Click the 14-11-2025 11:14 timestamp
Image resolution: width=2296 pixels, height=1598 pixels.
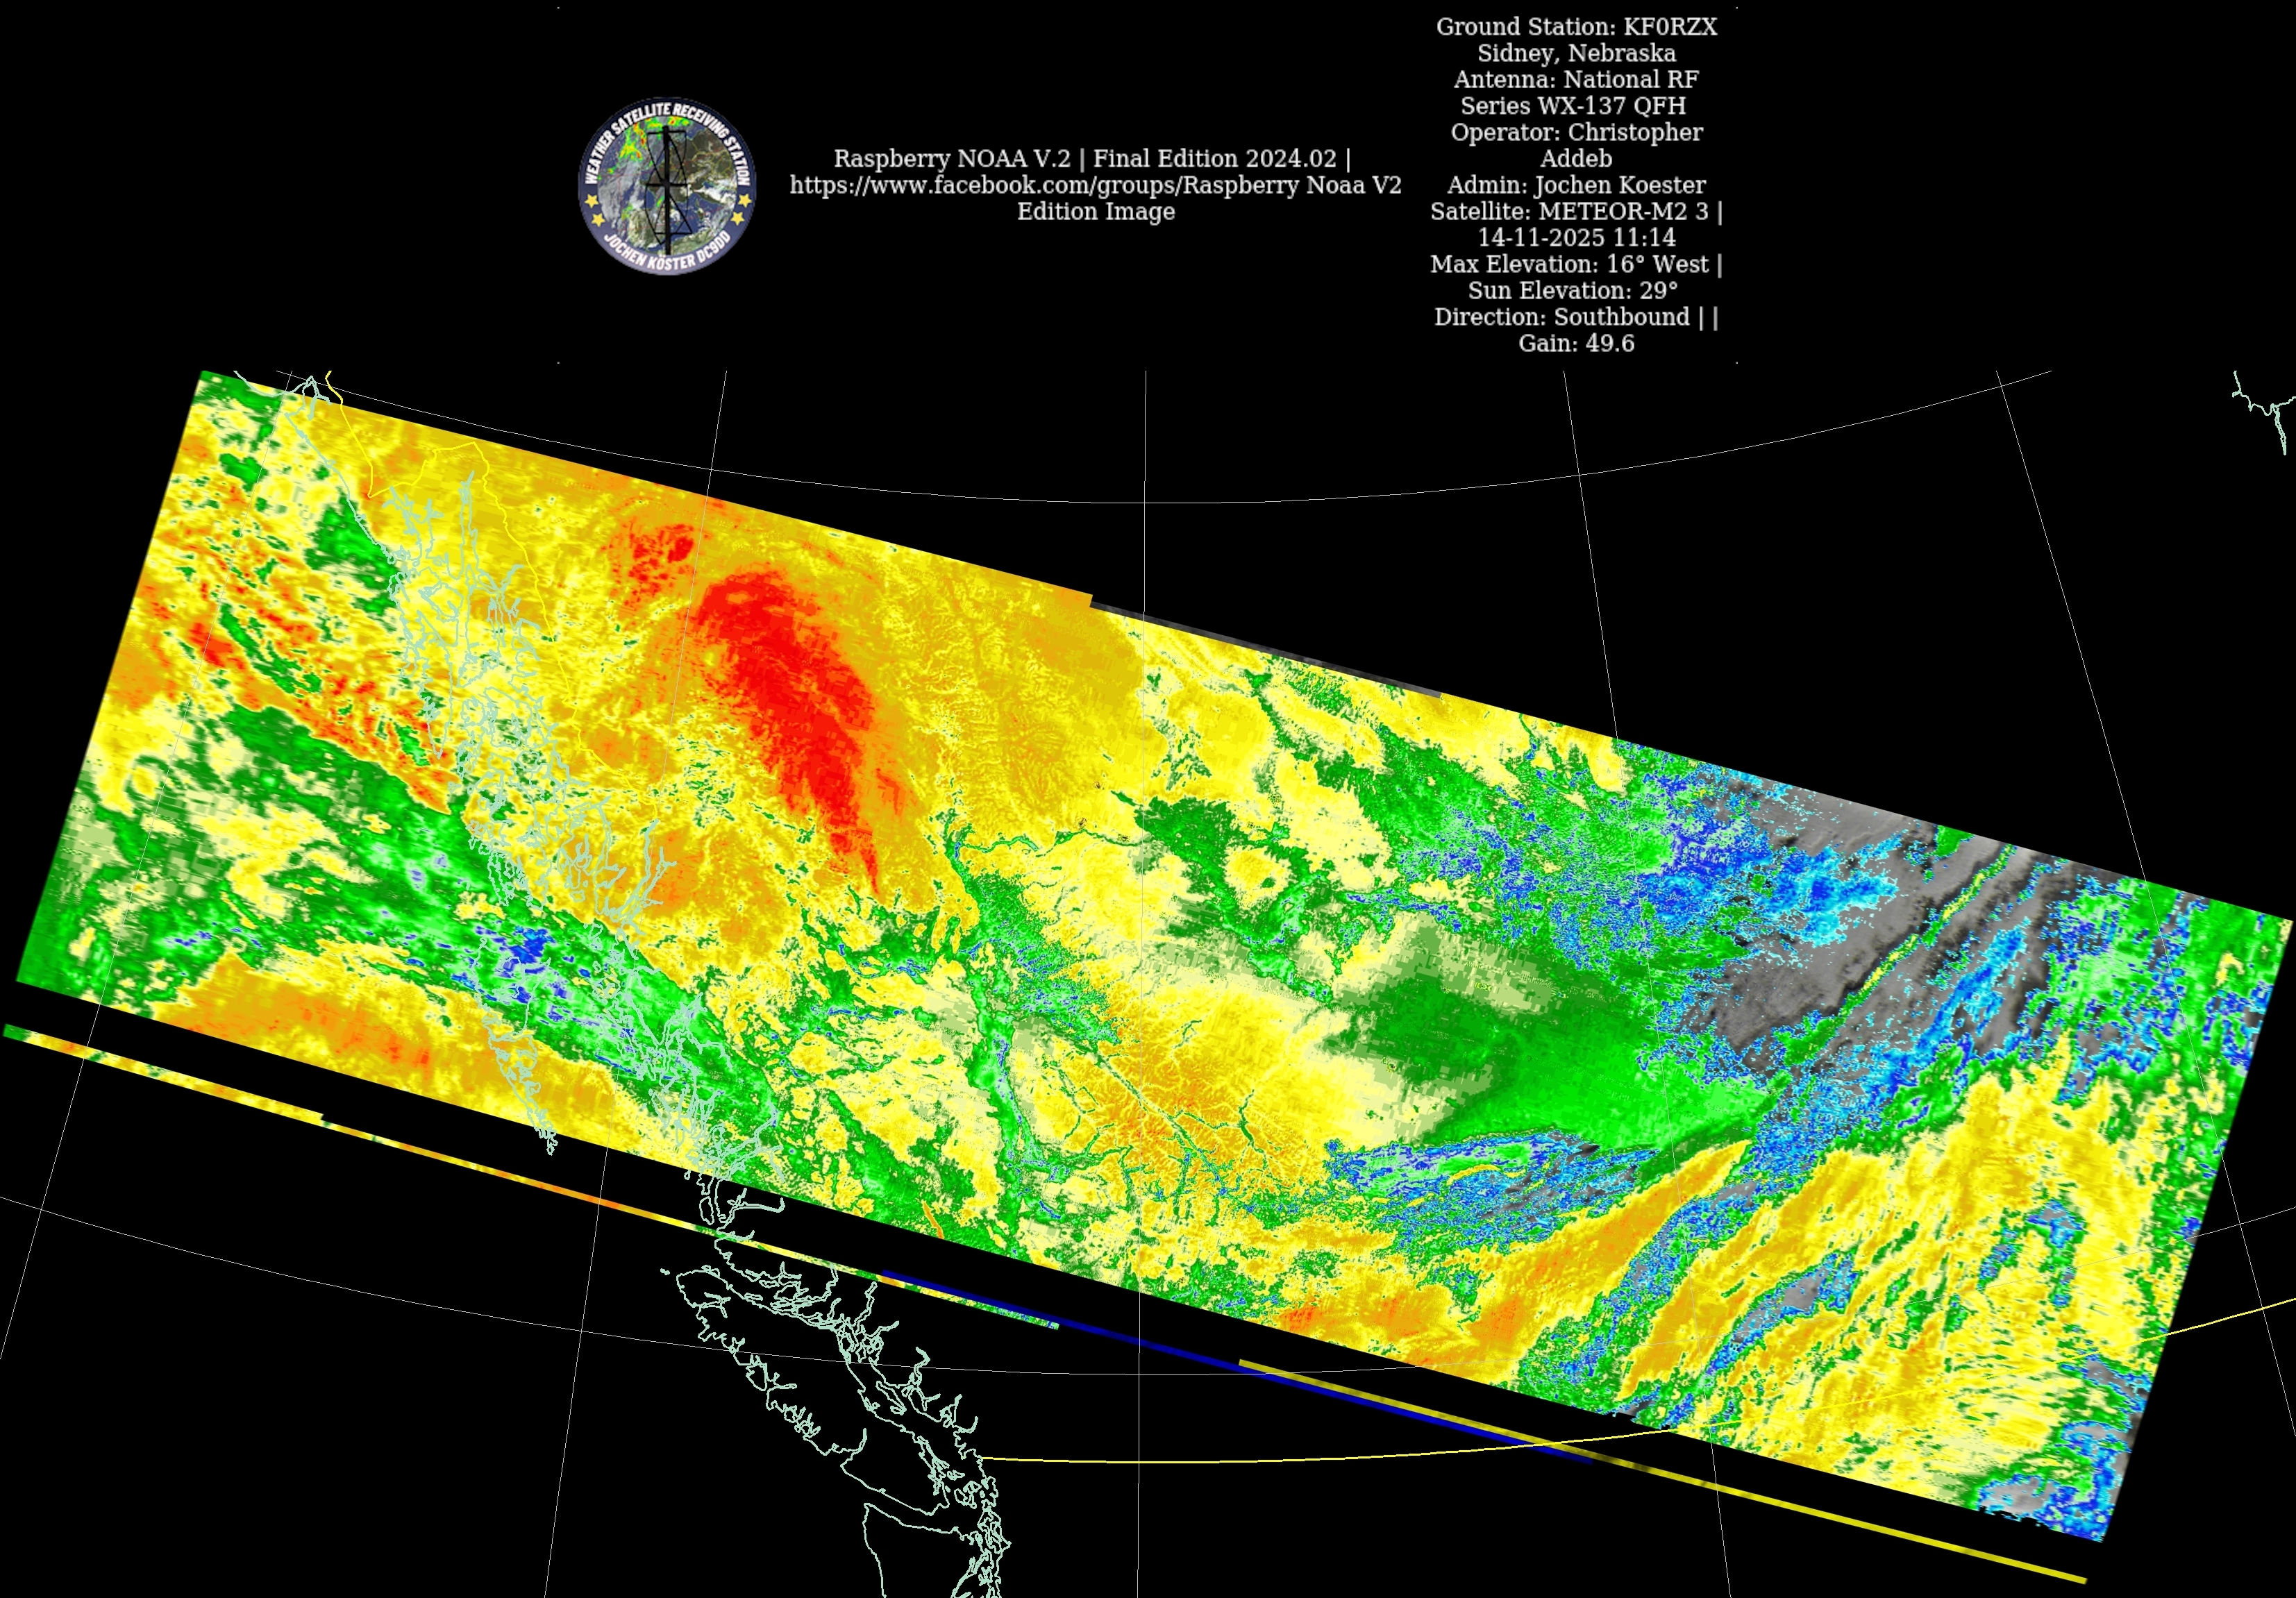(1576, 238)
